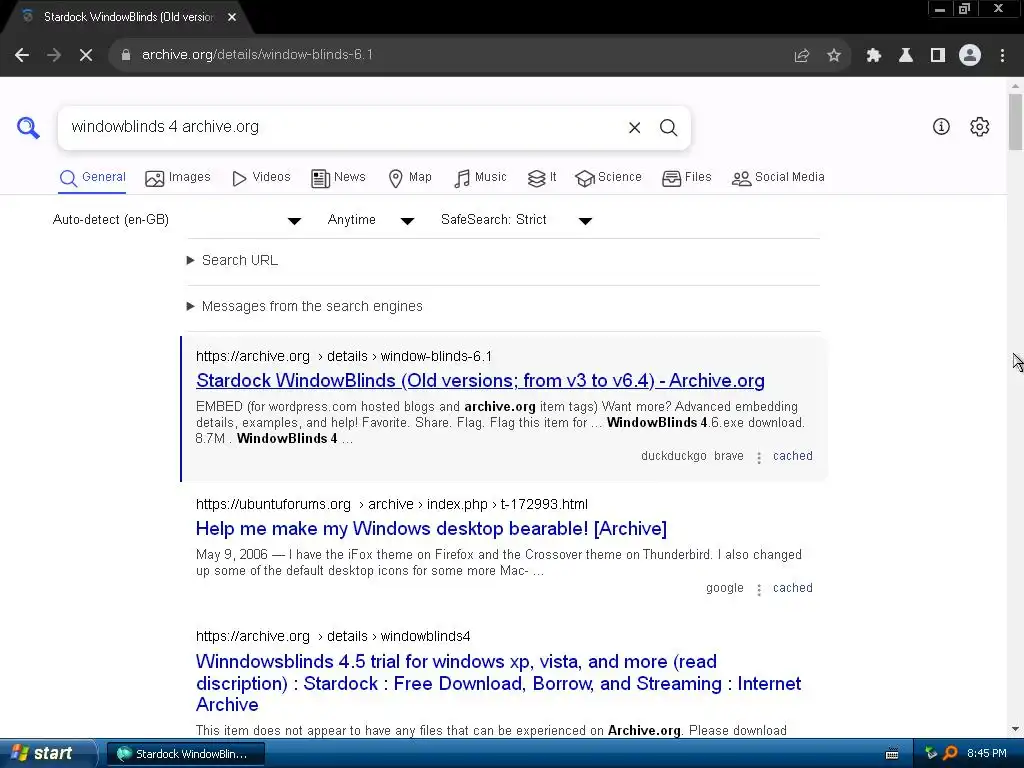Click the share page icon in the address bar
The width and height of the screenshot is (1024, 768).
(802, 56)
